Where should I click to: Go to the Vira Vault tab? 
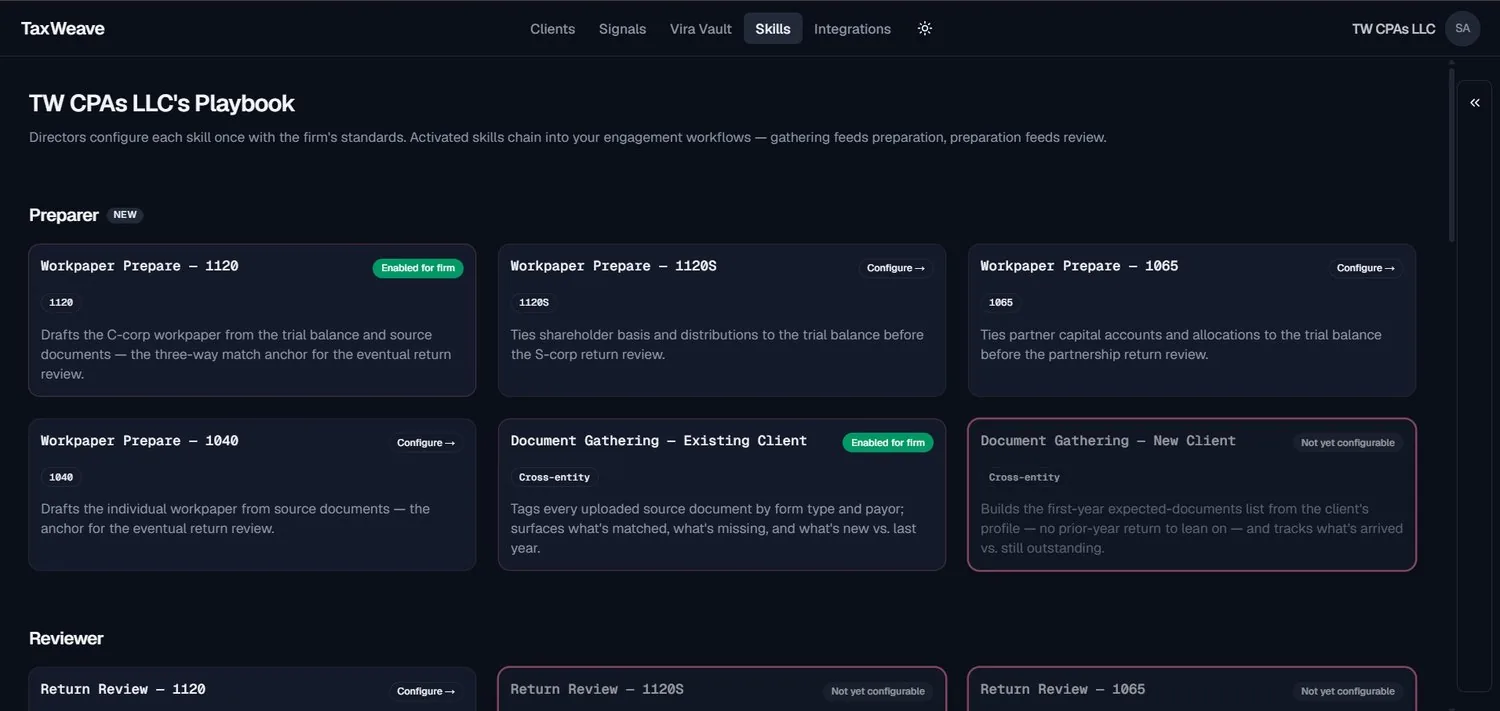(x=701, y=29)
